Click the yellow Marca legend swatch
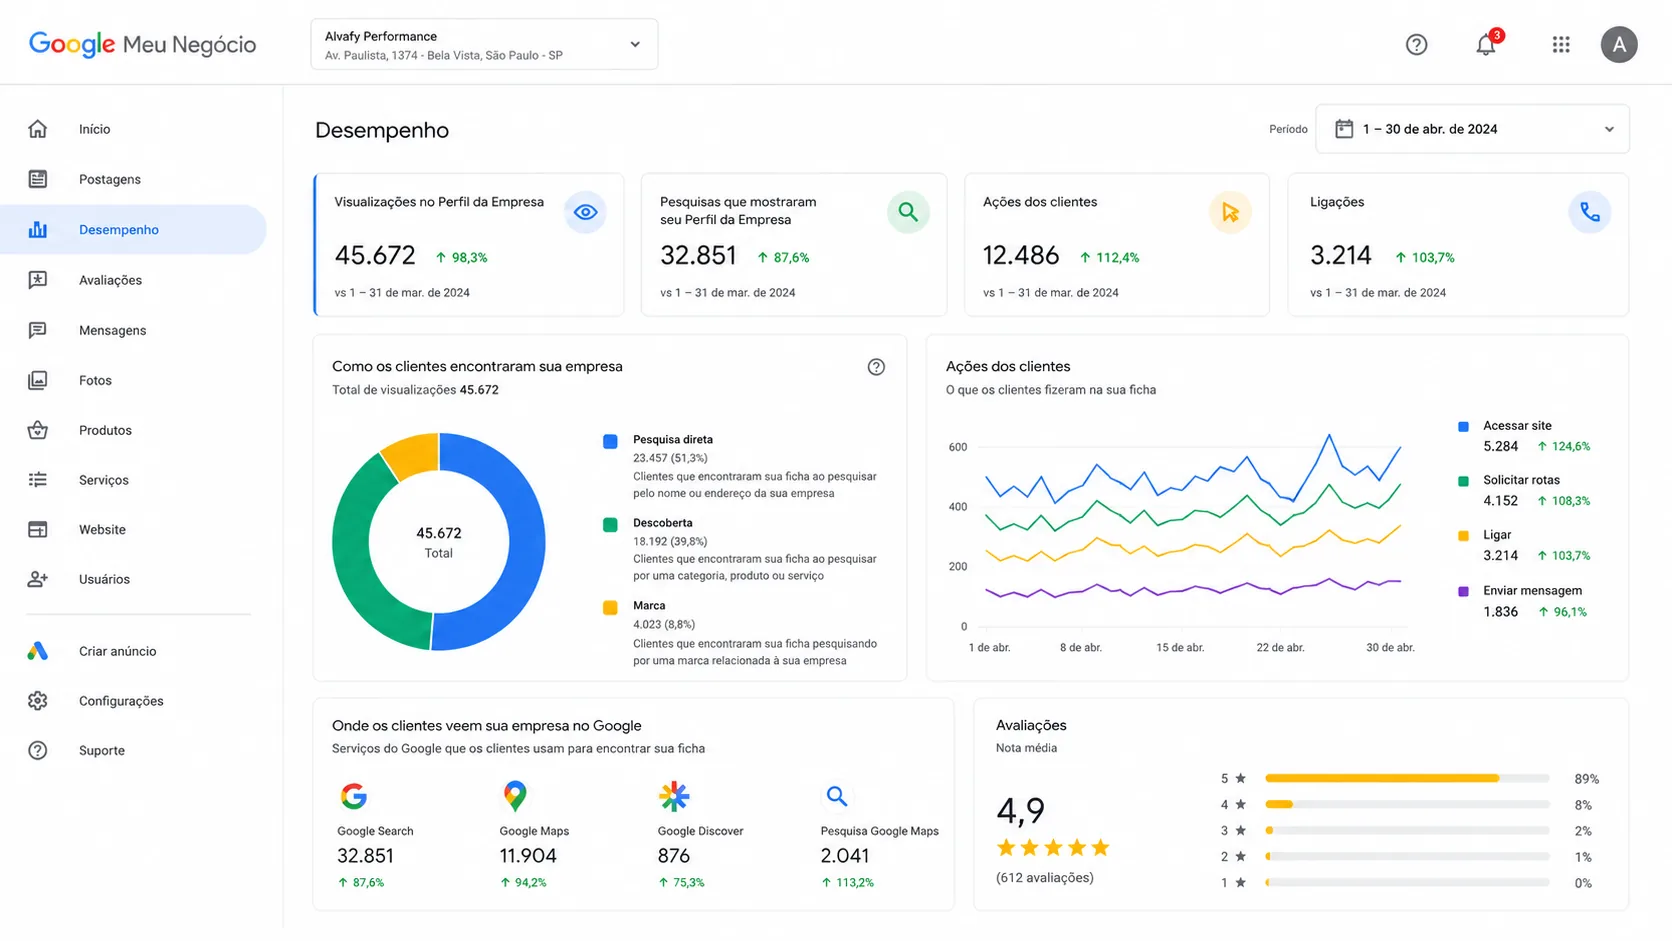The height and width of the screenshot is (941, 1672). click(x=610, y=608)
